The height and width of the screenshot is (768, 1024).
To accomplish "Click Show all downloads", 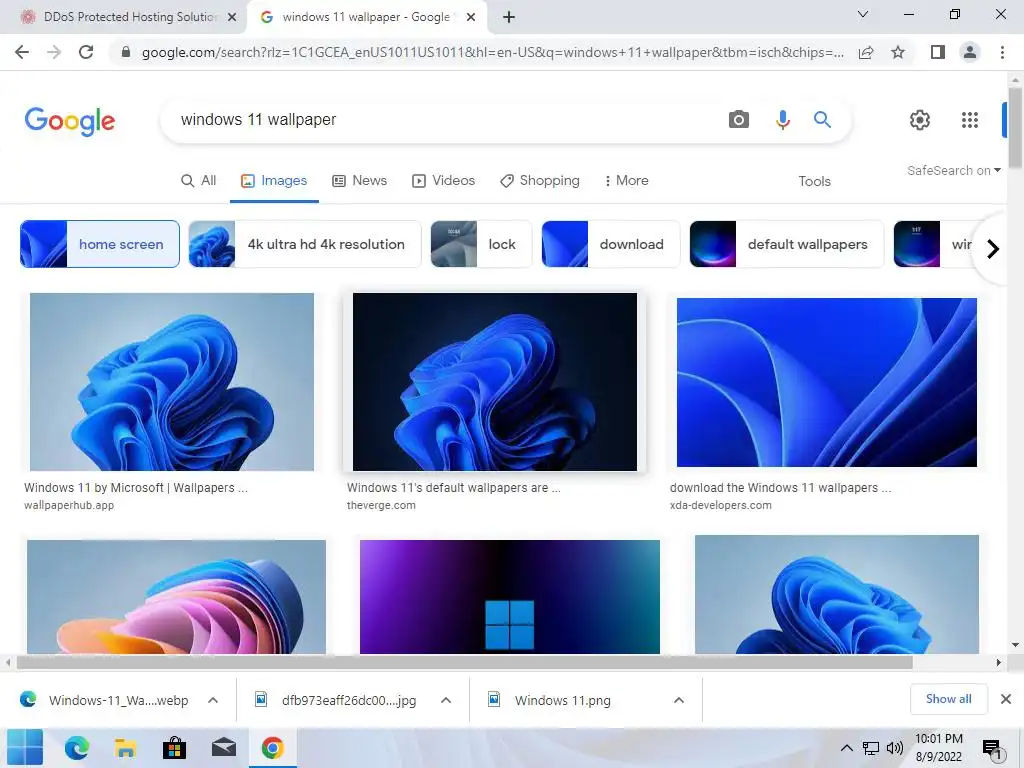I will (x=948, y=699).
